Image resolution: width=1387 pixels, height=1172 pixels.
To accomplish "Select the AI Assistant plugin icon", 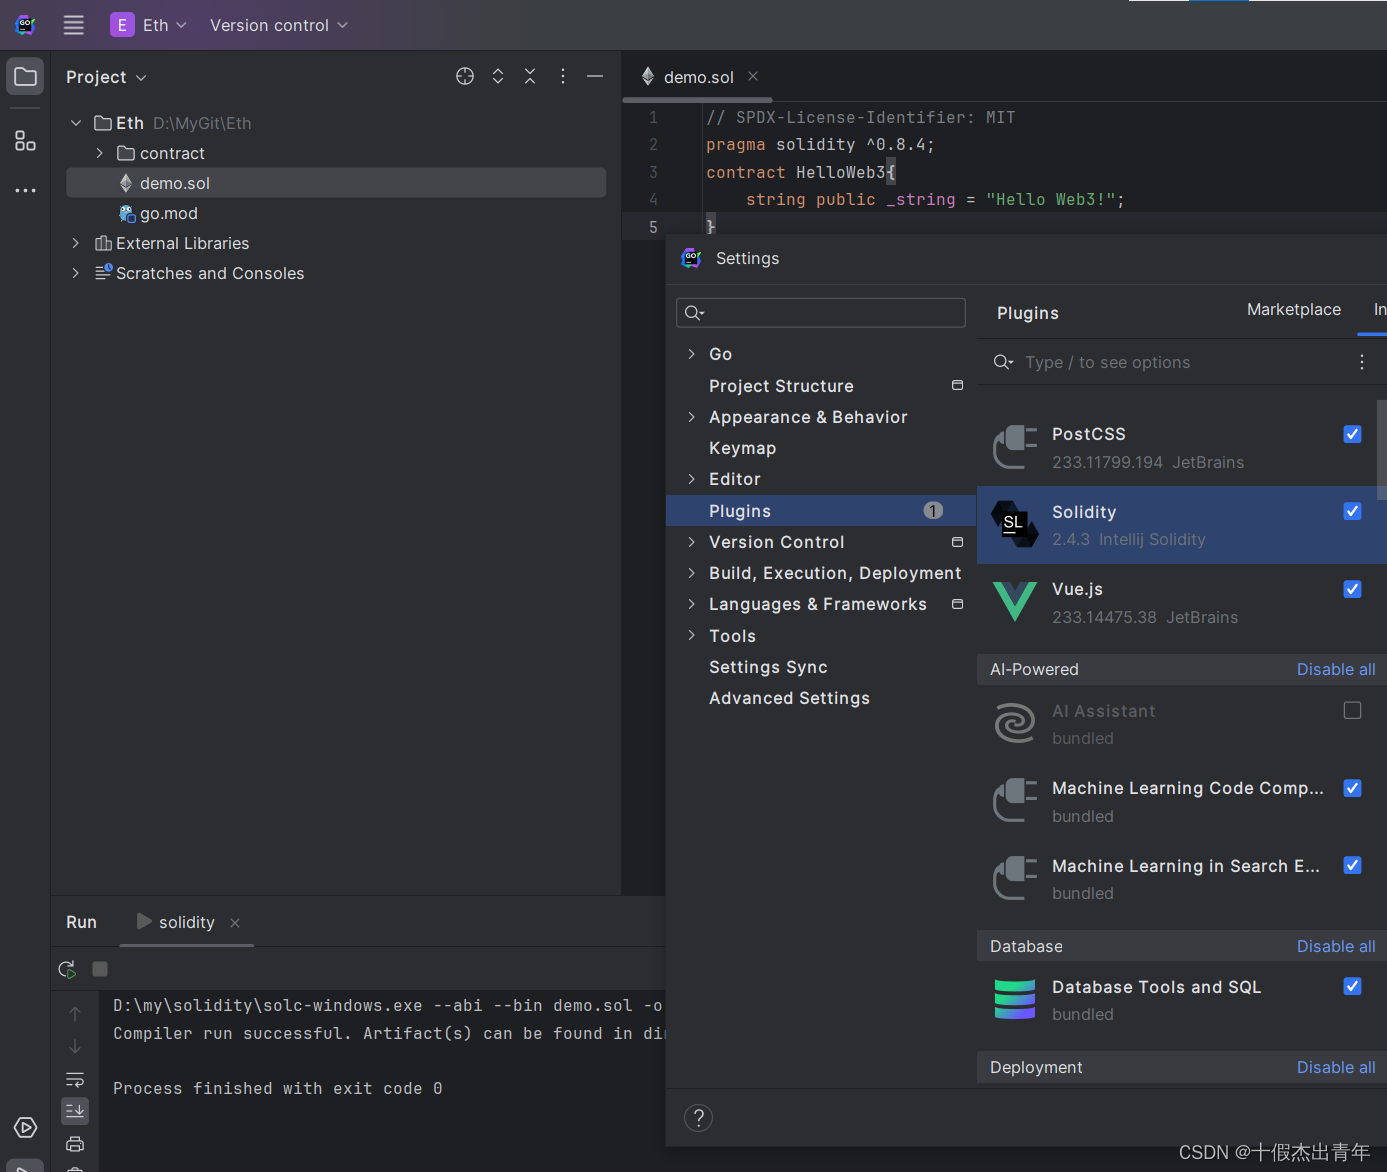I will click(x=1015, y=724).
